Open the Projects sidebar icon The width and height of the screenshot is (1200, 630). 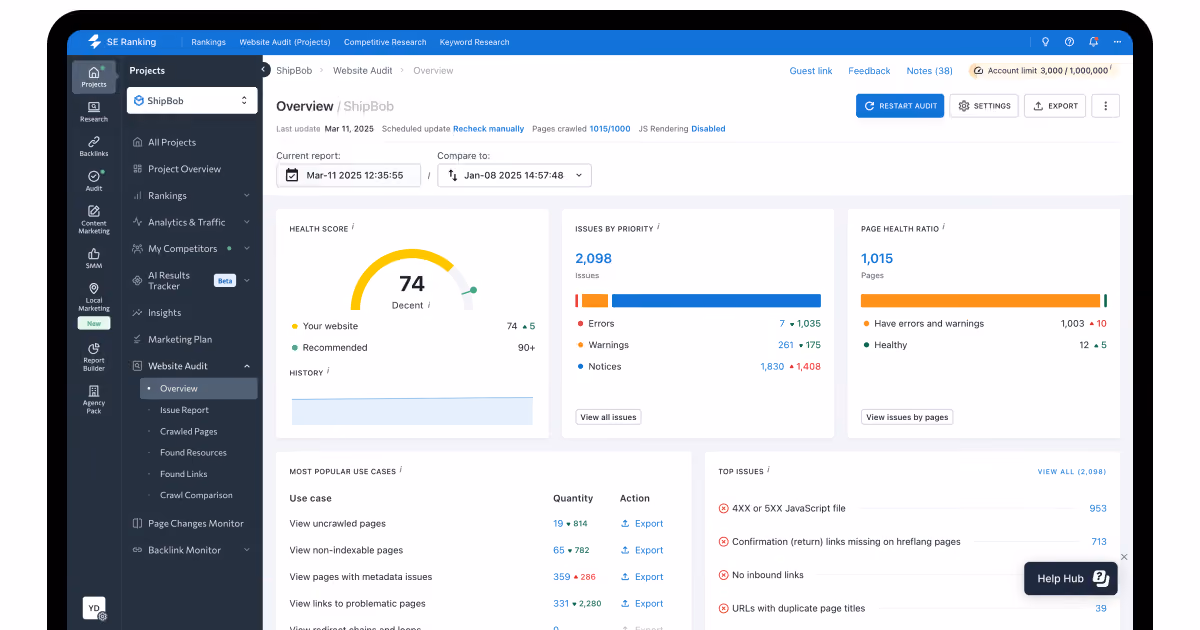(94, 77)
